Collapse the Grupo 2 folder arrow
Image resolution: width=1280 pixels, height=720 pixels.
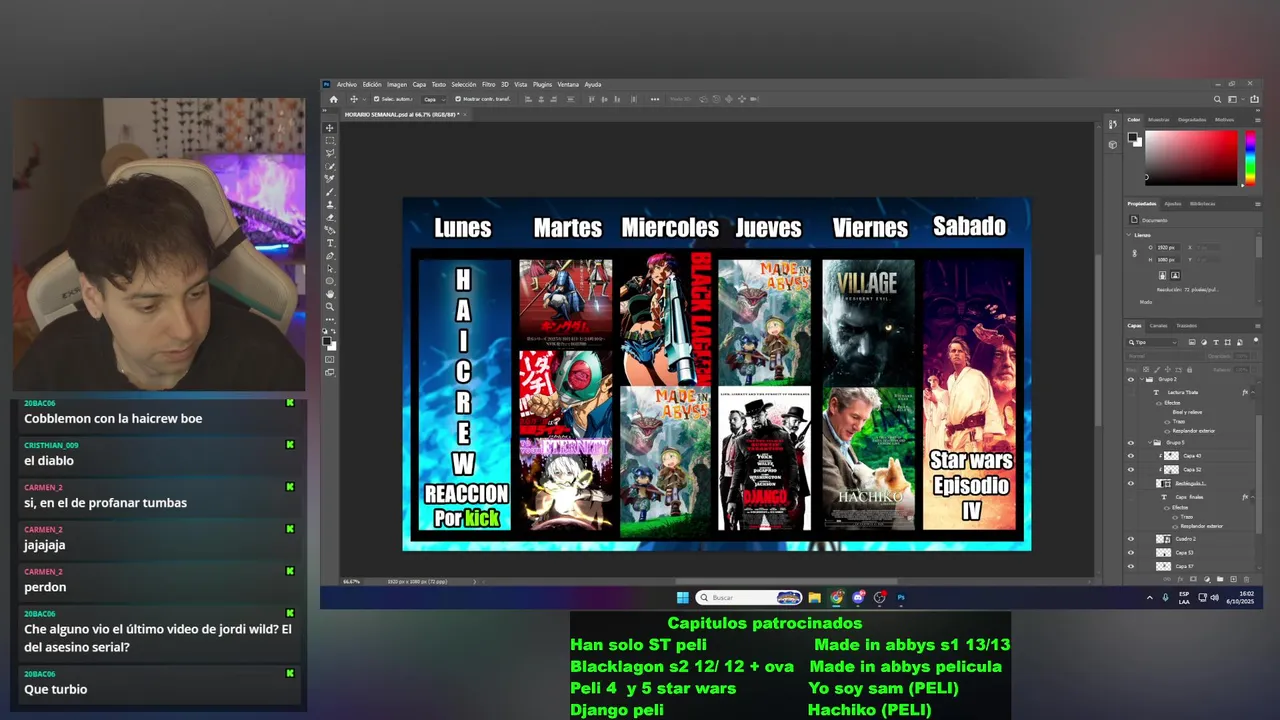tap(1142, 379)
